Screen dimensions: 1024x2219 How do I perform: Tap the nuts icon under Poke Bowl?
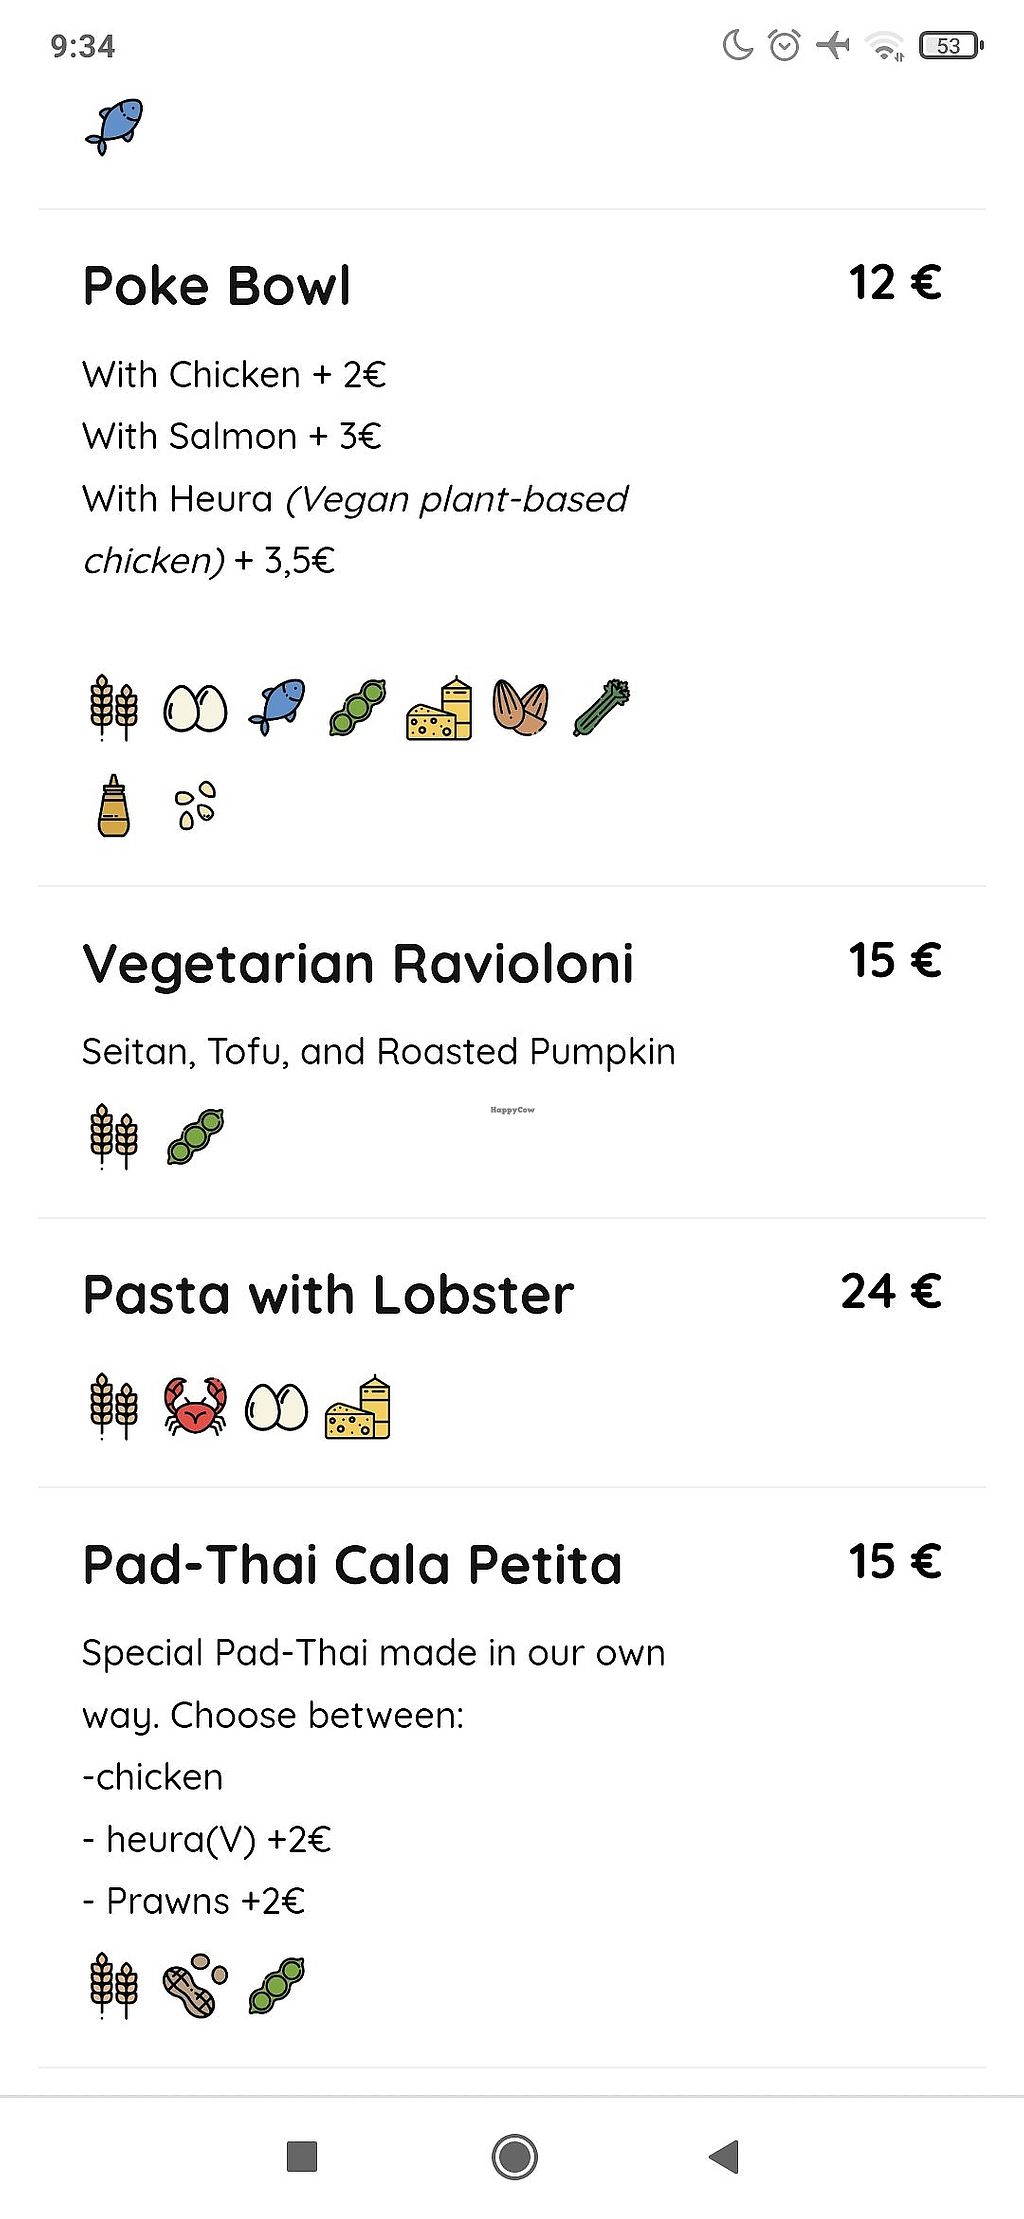(x=520, y=708)
